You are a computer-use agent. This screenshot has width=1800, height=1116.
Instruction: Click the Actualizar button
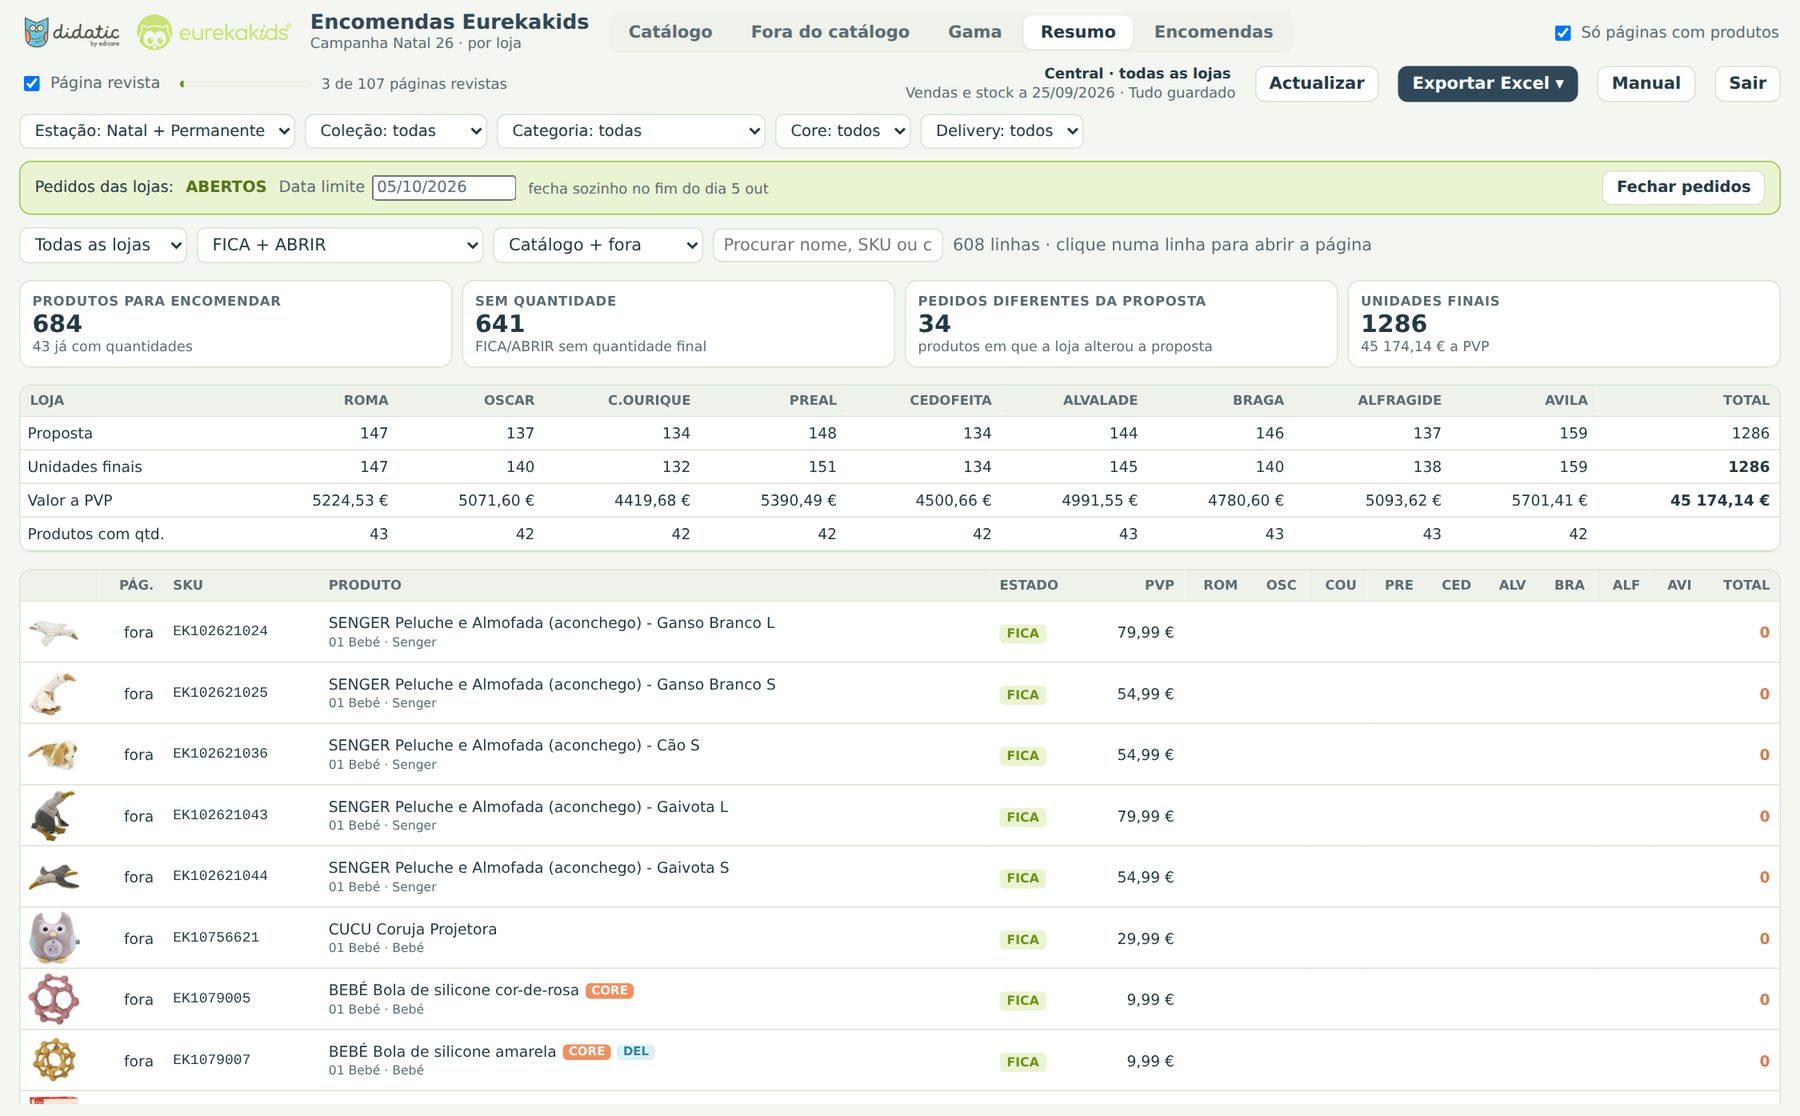(1316, 84)
